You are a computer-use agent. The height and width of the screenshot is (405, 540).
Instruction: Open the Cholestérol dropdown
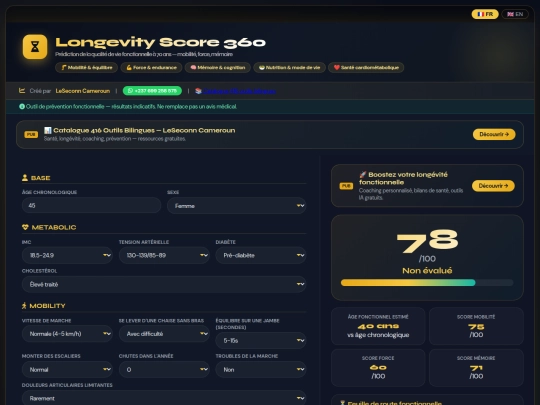point(164,284)
